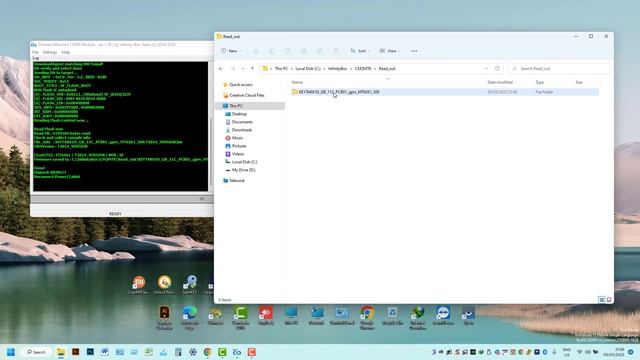
Task: Open recent locations dropdown beside forward arrow
Action: point(242,69)
